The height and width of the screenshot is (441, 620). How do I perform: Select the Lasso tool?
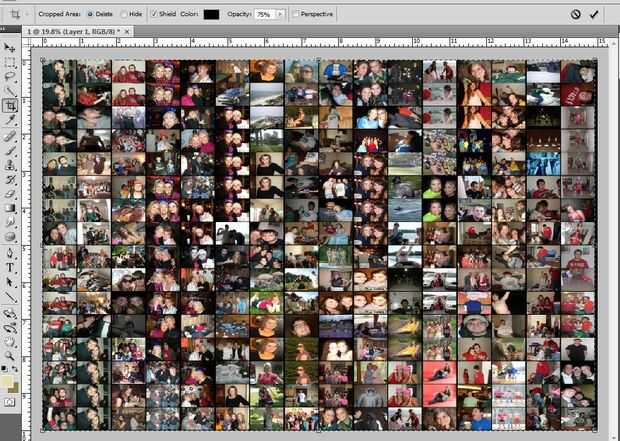pos(9,76)
